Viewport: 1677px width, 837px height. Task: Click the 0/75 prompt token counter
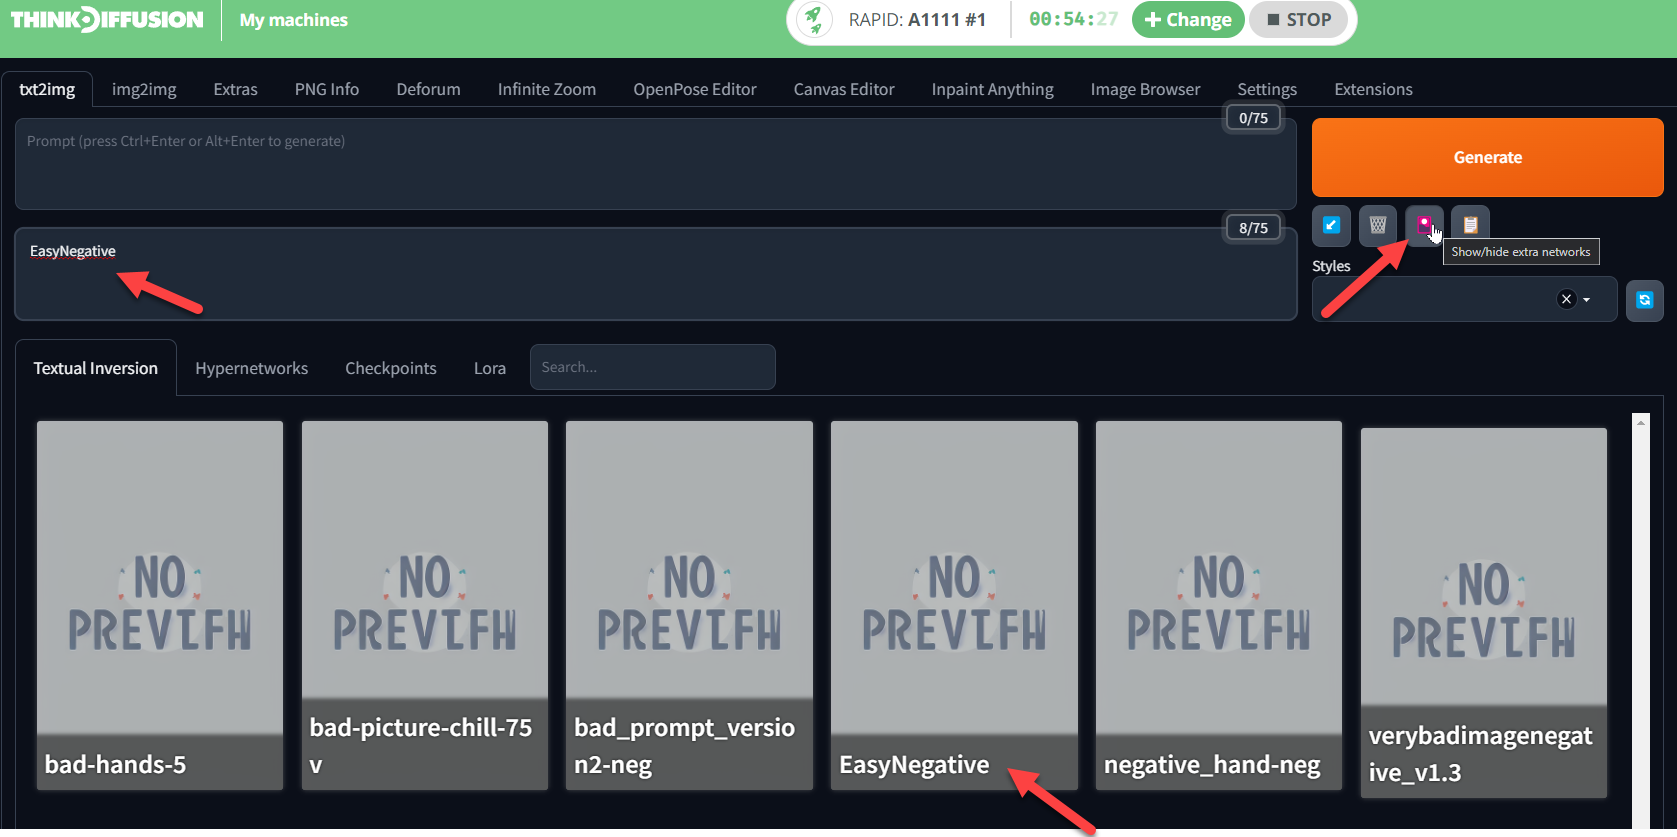(1253, 118)
